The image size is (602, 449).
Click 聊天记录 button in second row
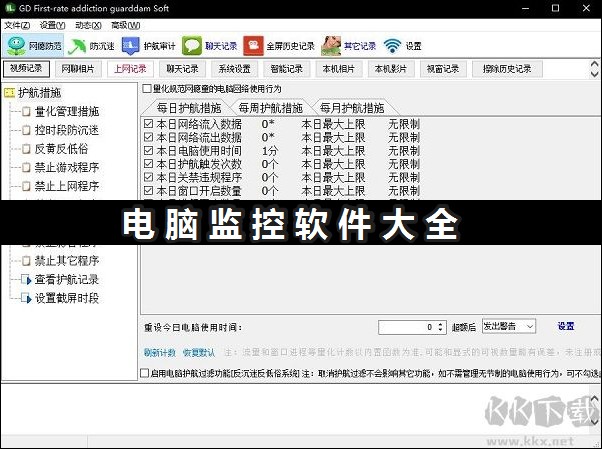(182, 69)
